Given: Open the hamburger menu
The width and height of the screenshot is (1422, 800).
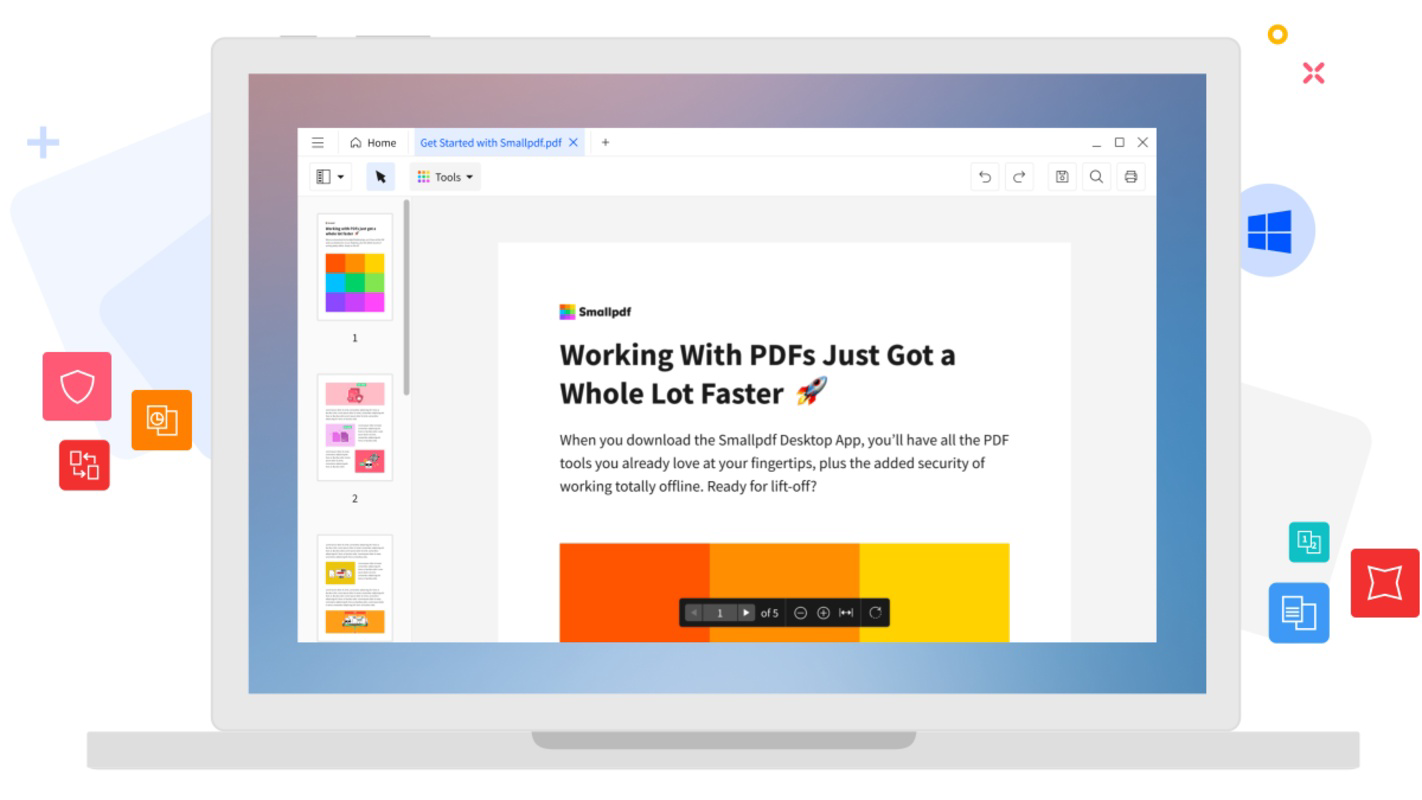Looking at the screenshot, I should coord(319,143).
